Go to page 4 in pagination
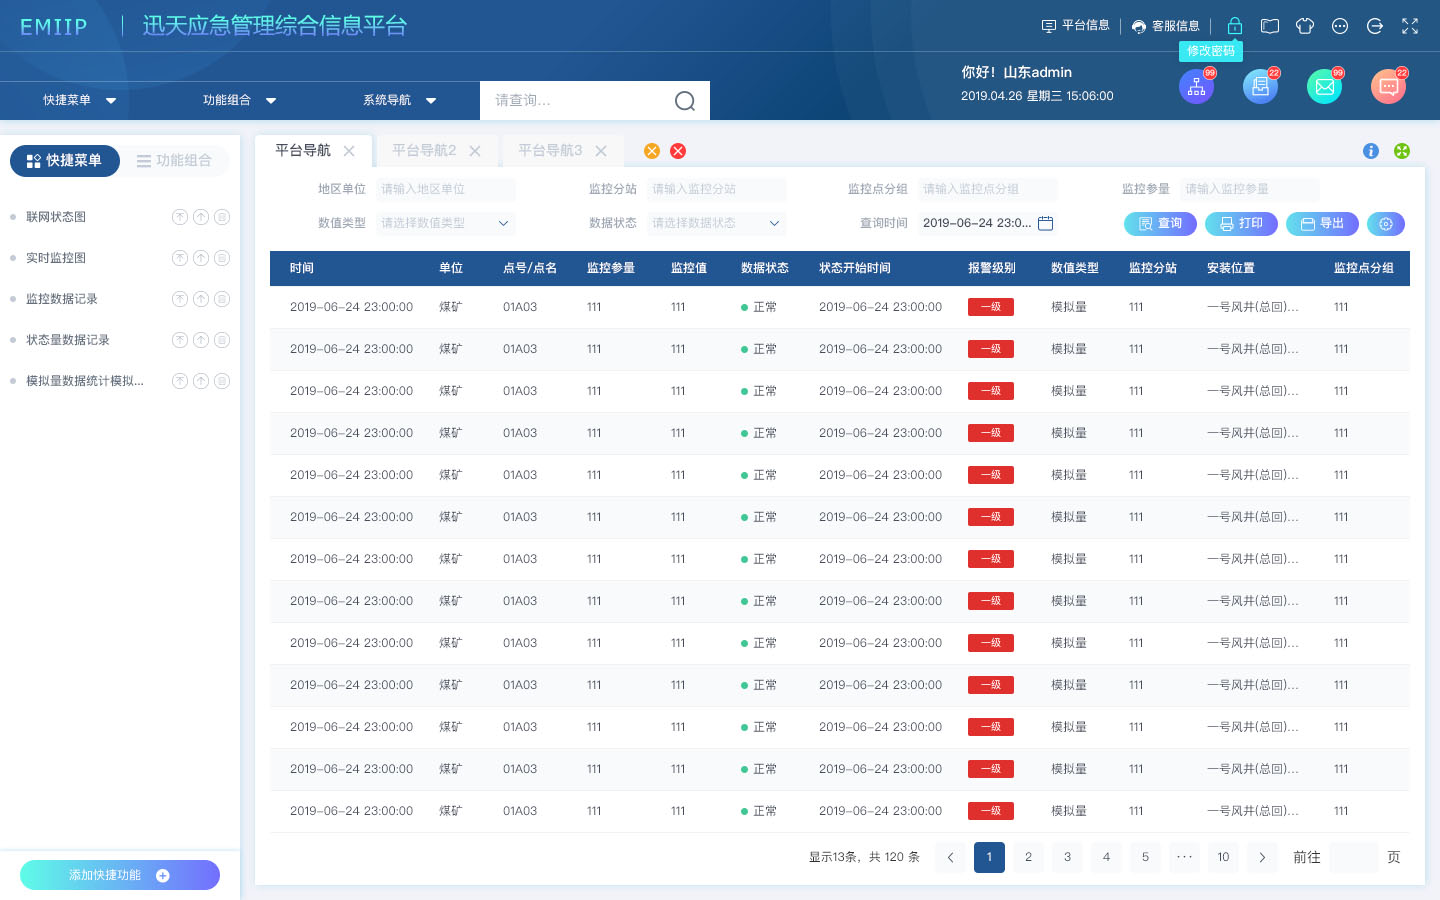 point(1106,857)
